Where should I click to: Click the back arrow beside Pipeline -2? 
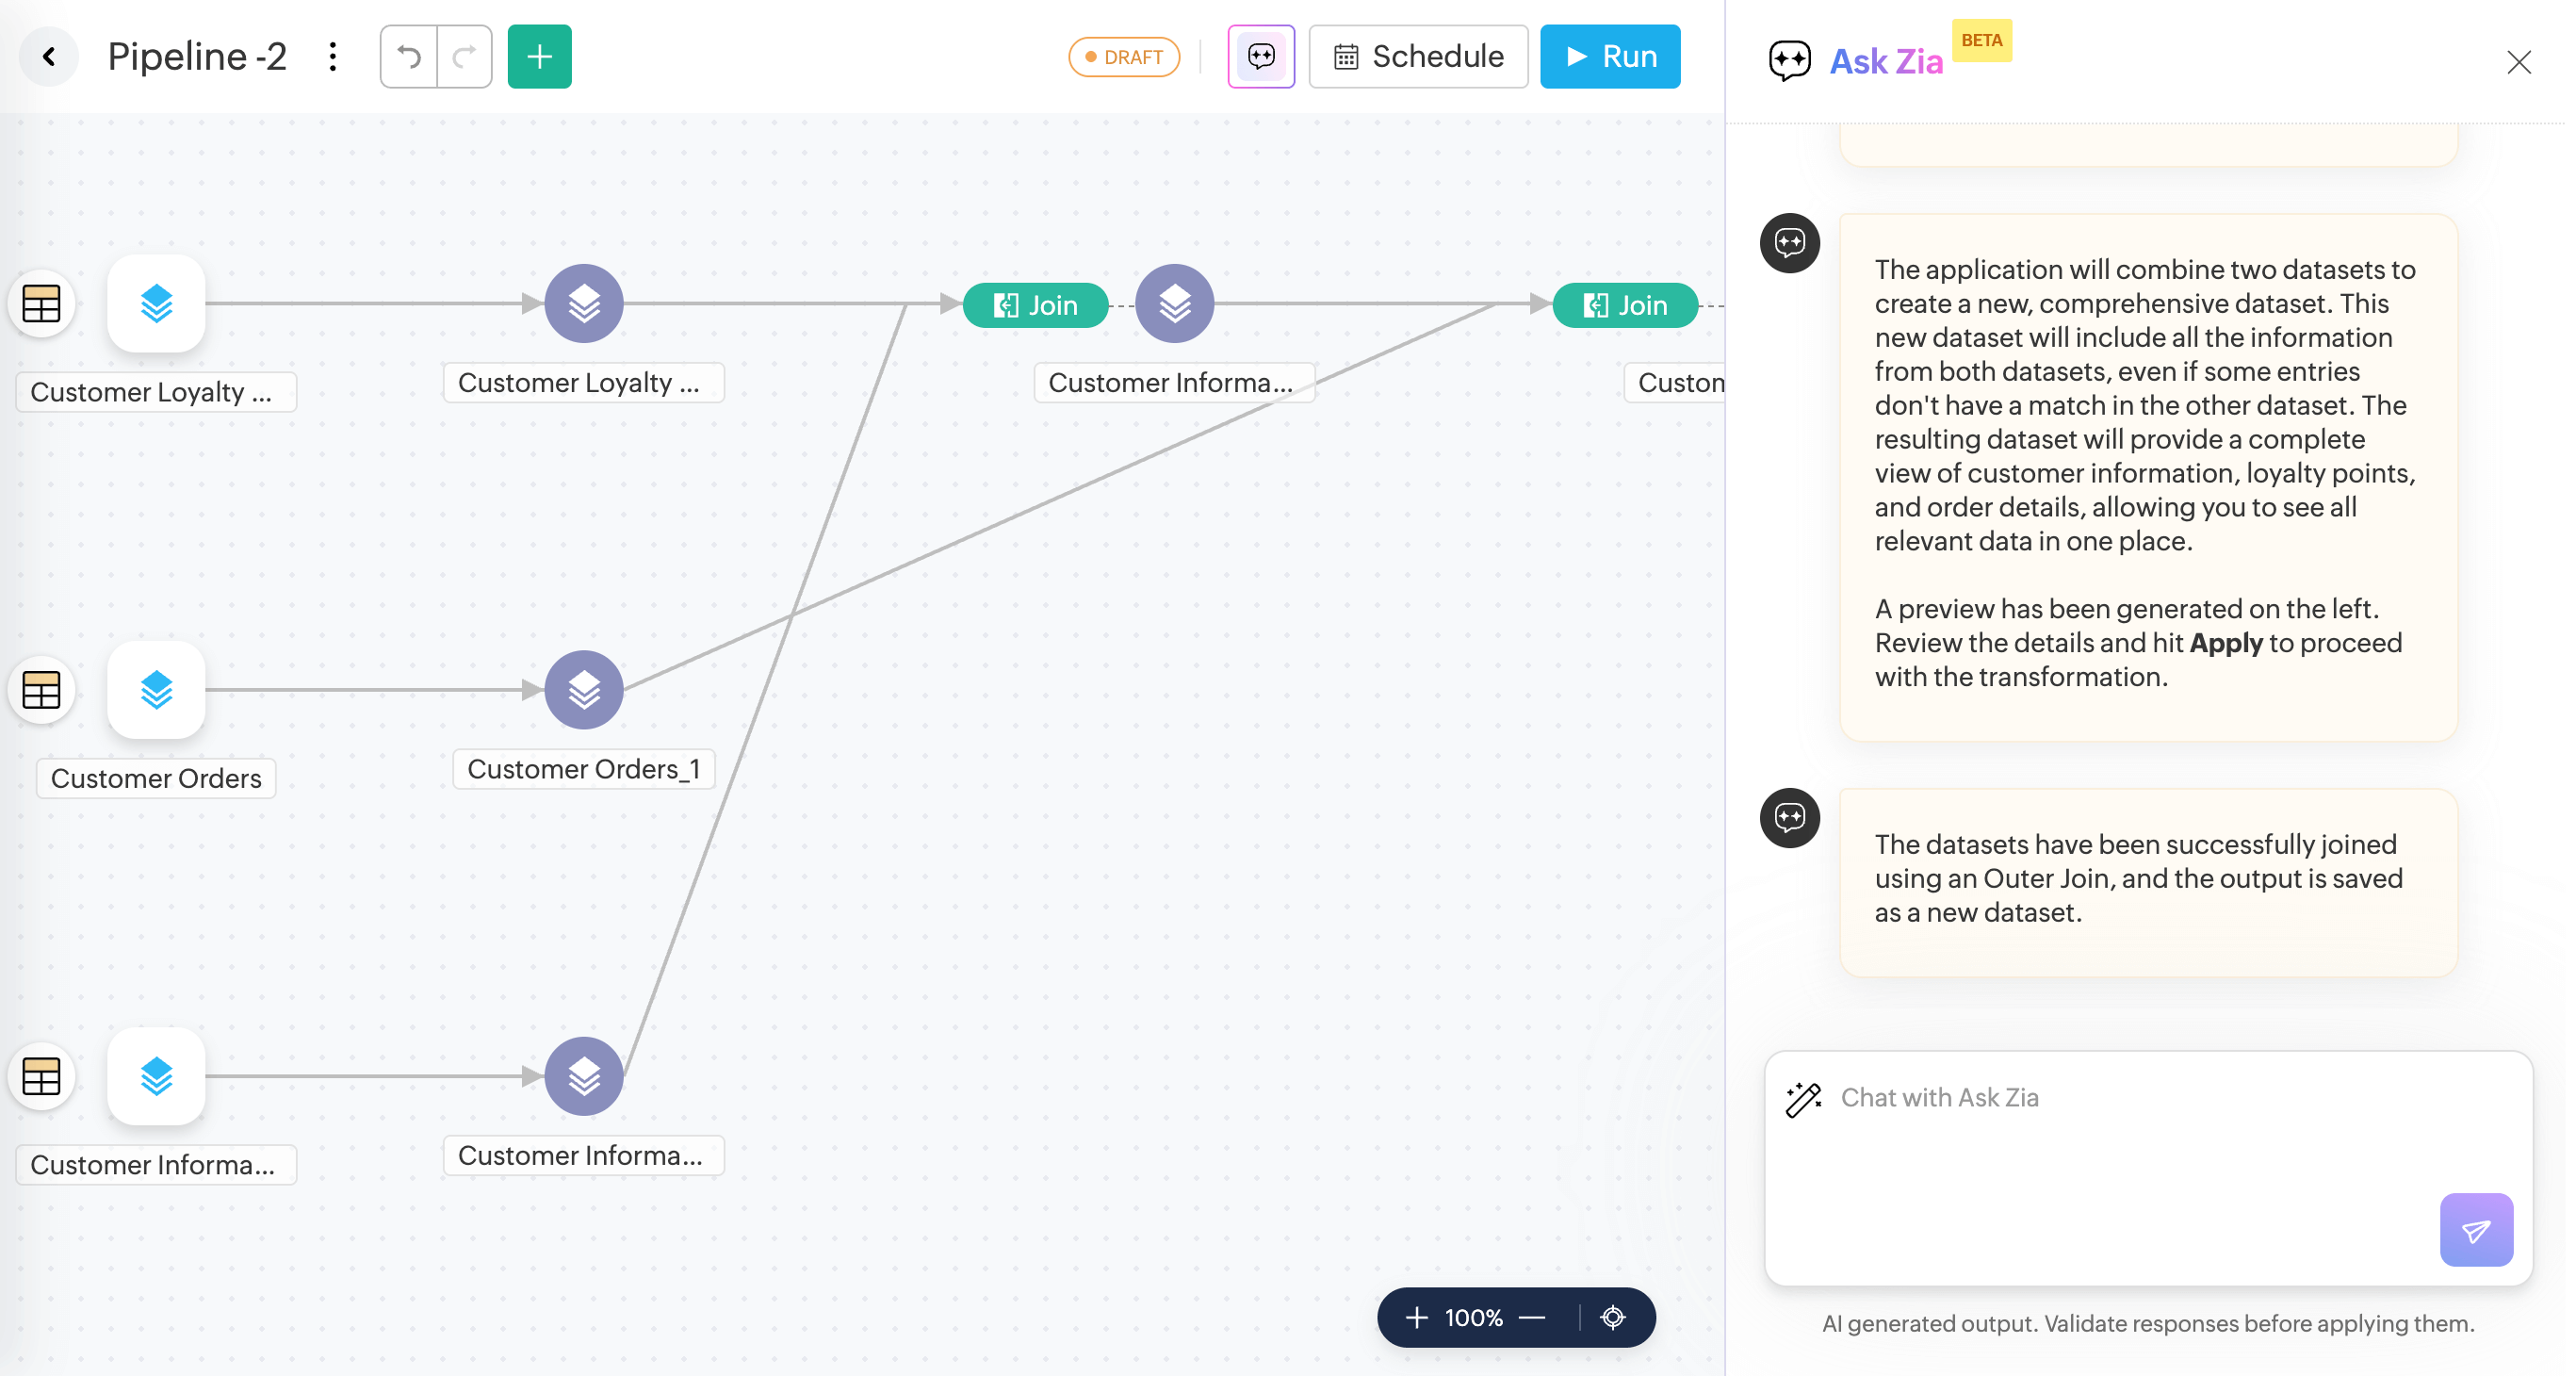pyautogui.click(x=48, y=57)
